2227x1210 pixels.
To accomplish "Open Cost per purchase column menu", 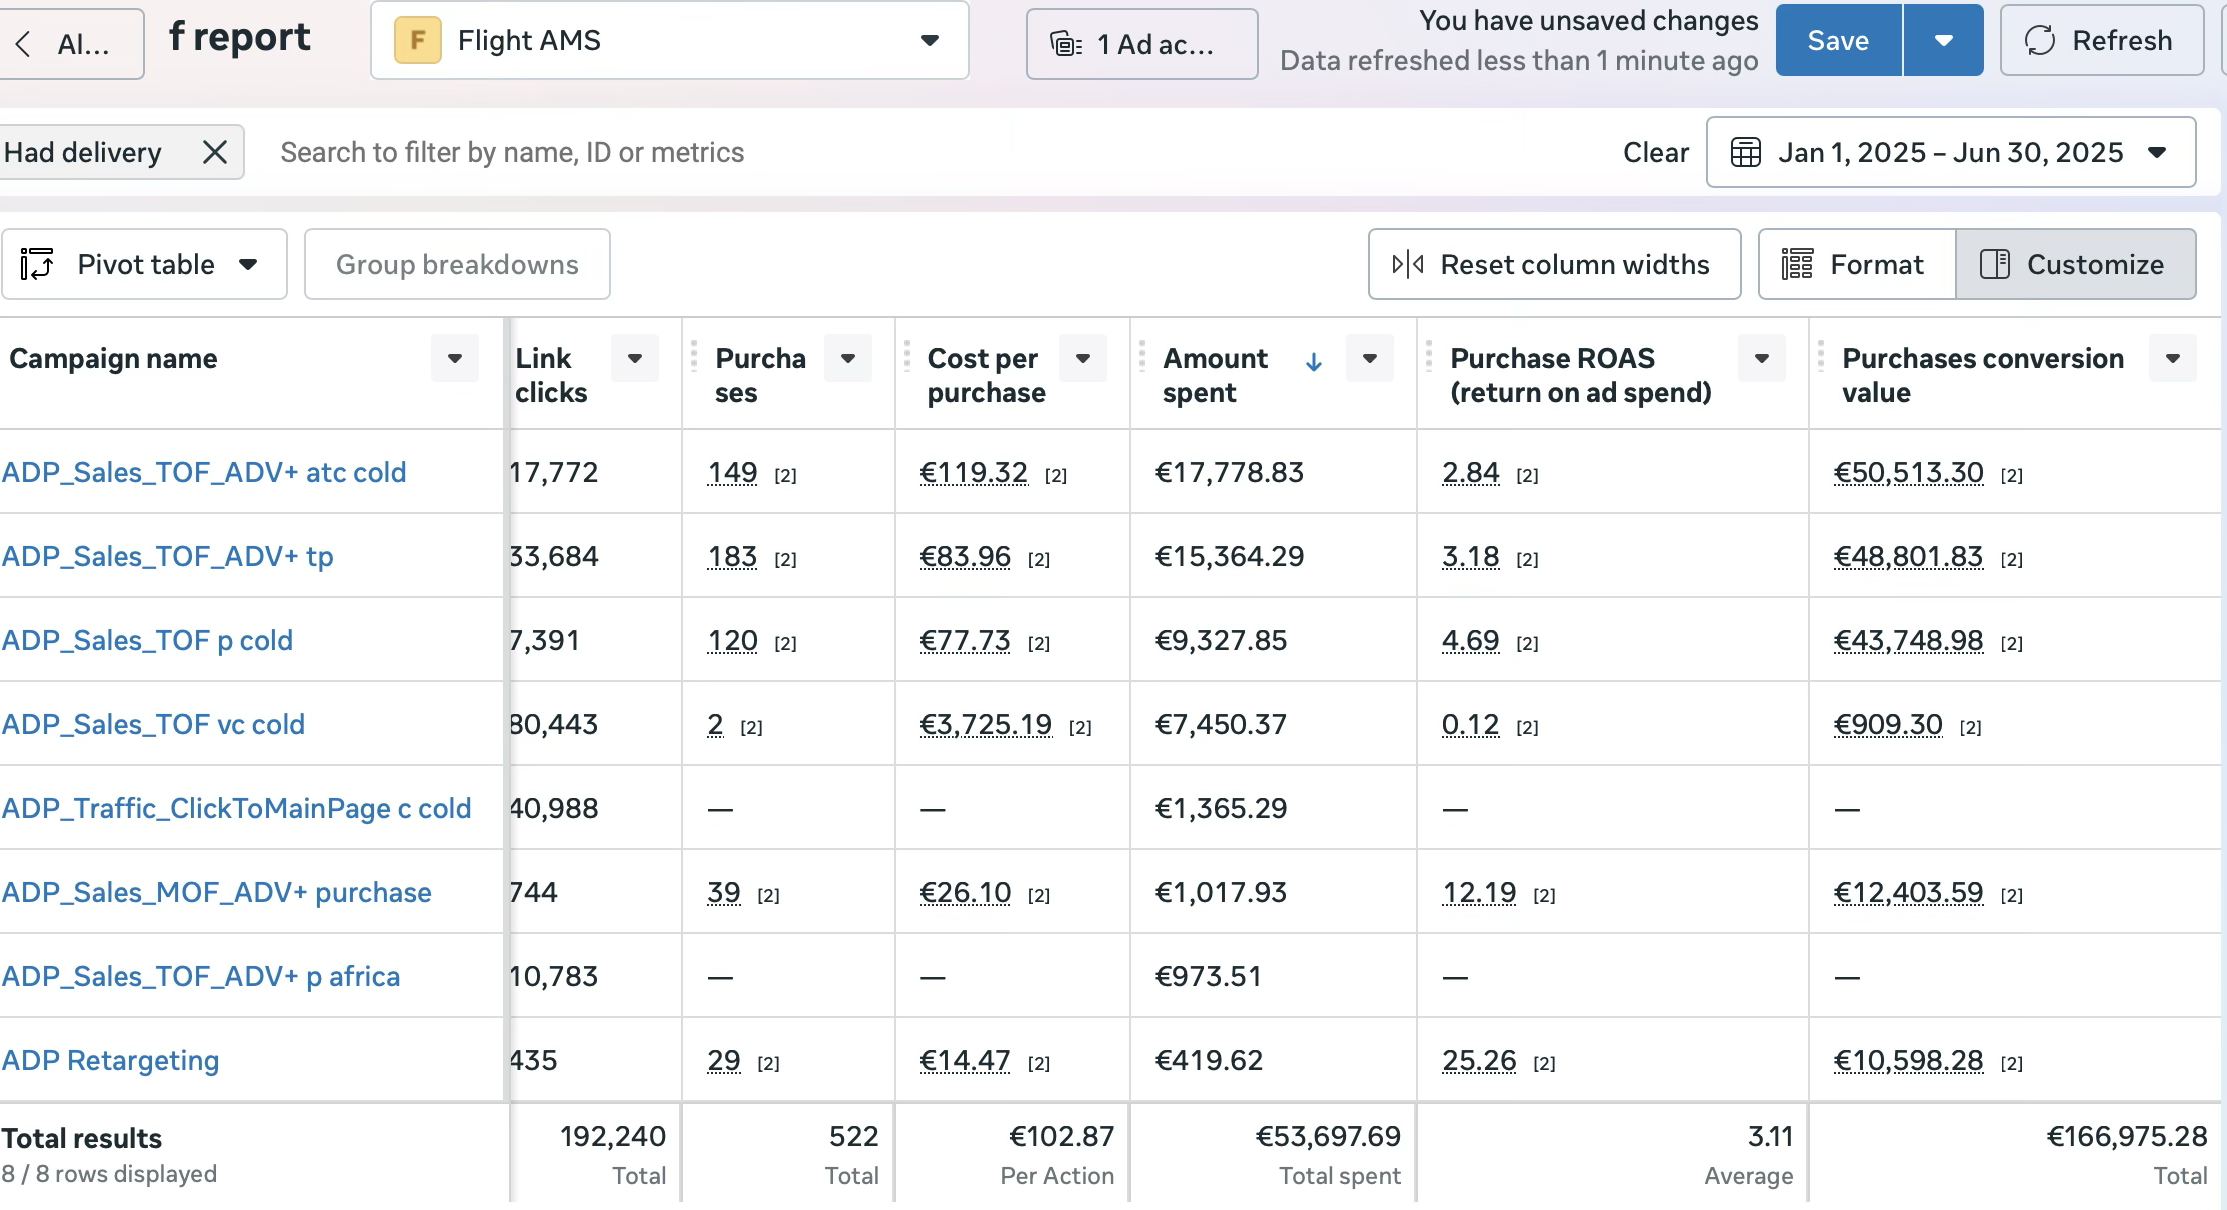I will click(1083, 358).
